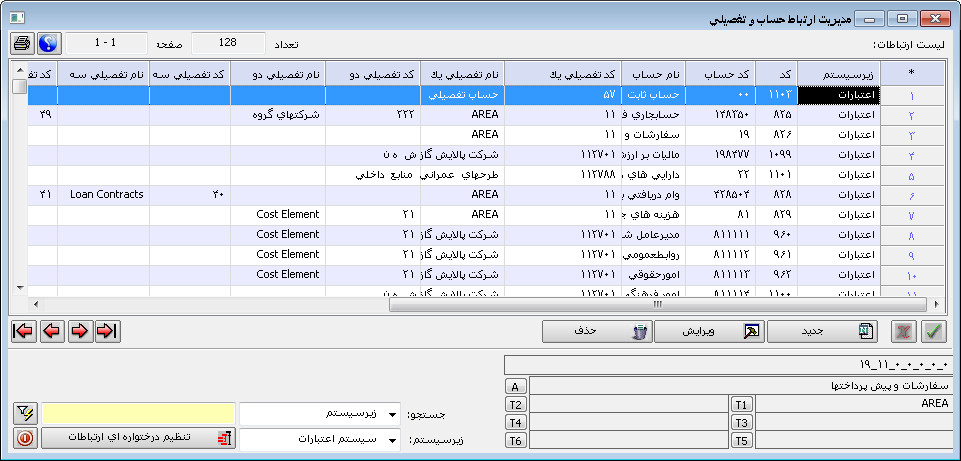Click the printer icon
Image resolution: width=961 pixels, height=461 pixels.
pos(21,44)
